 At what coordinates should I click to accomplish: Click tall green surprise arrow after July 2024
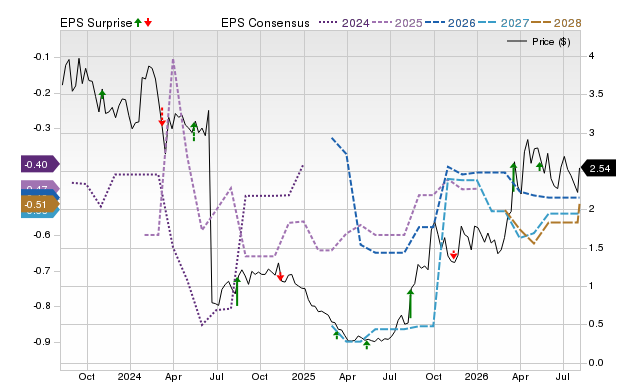(x=237, y=291)
